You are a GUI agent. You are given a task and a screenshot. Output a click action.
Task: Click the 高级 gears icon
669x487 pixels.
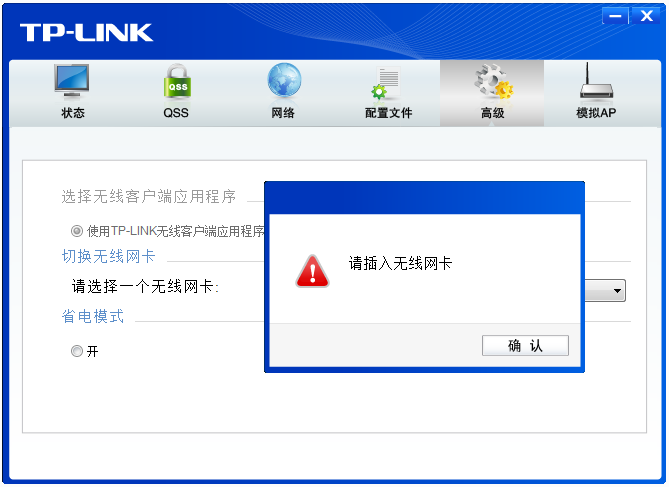[494, 81]
